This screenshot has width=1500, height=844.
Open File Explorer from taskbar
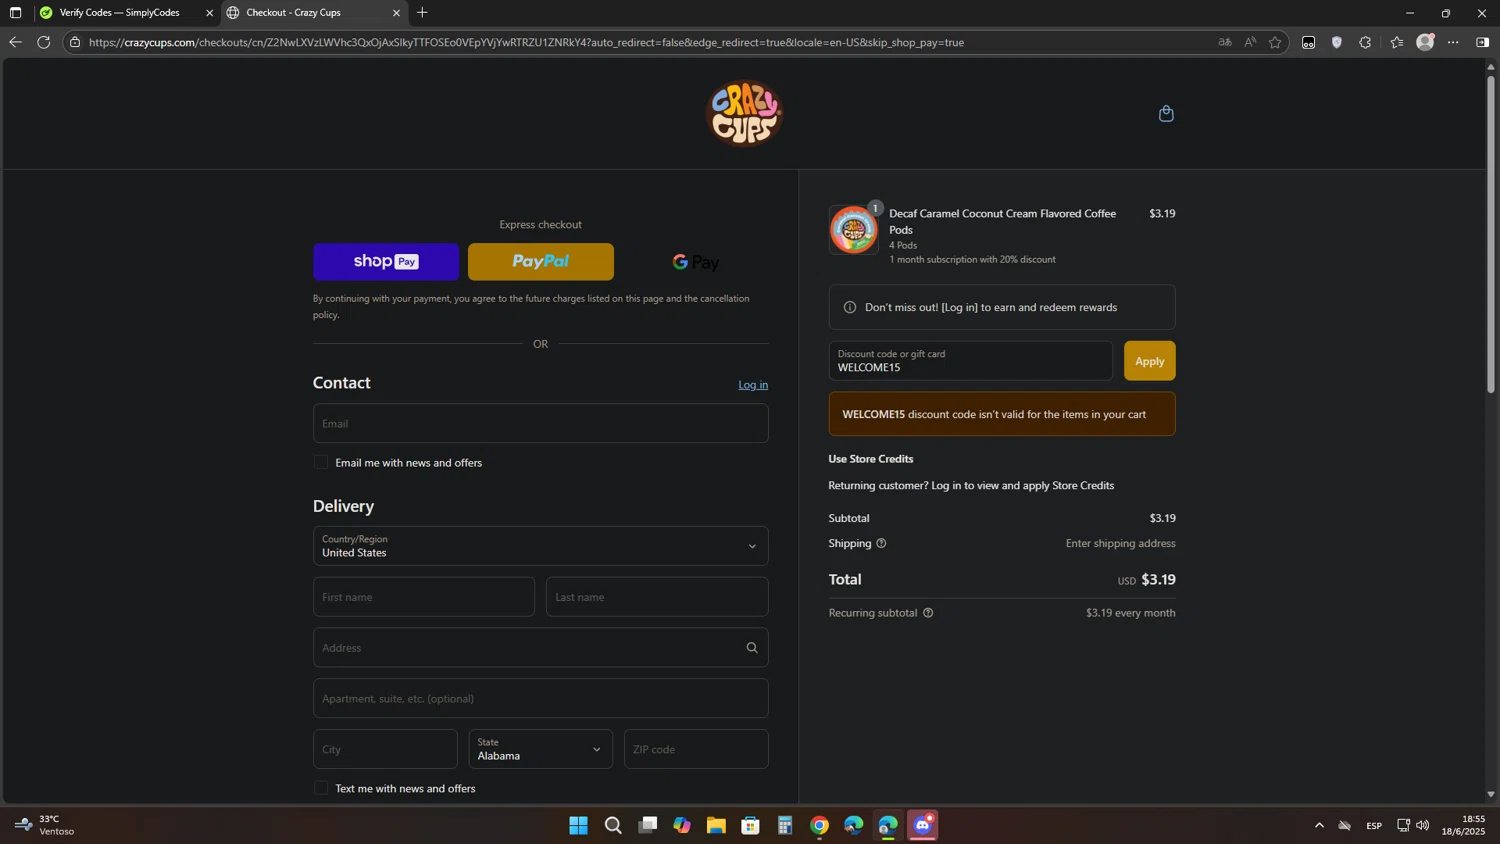[x=716, y=825]
